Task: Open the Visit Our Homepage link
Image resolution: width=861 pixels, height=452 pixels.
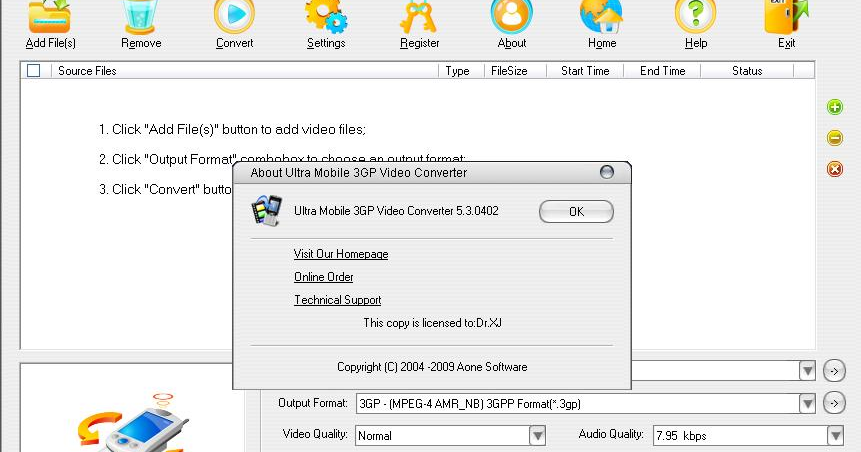Action: (341, 254)
